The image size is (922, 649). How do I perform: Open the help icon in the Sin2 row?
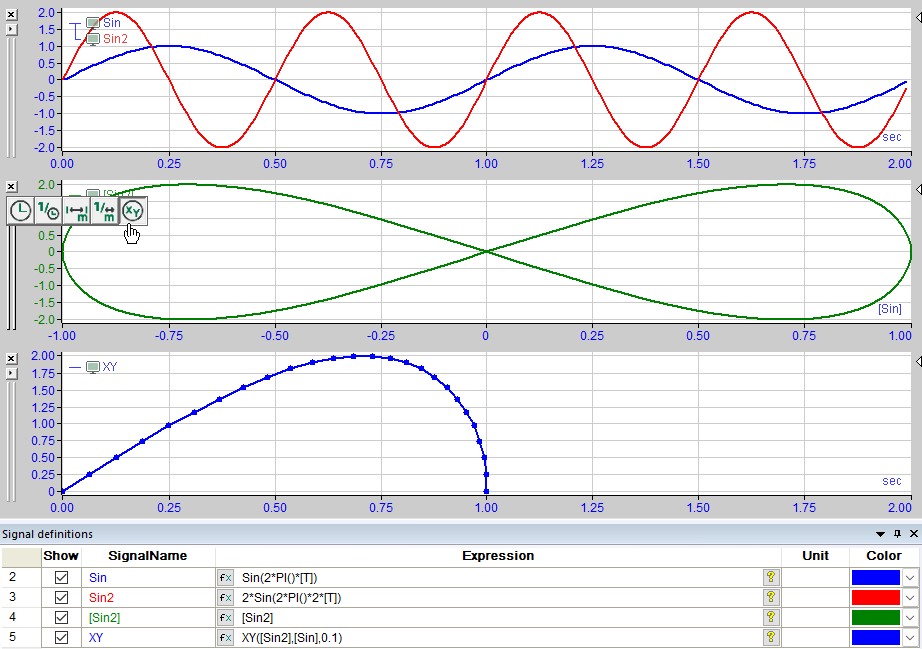point(771,597)
